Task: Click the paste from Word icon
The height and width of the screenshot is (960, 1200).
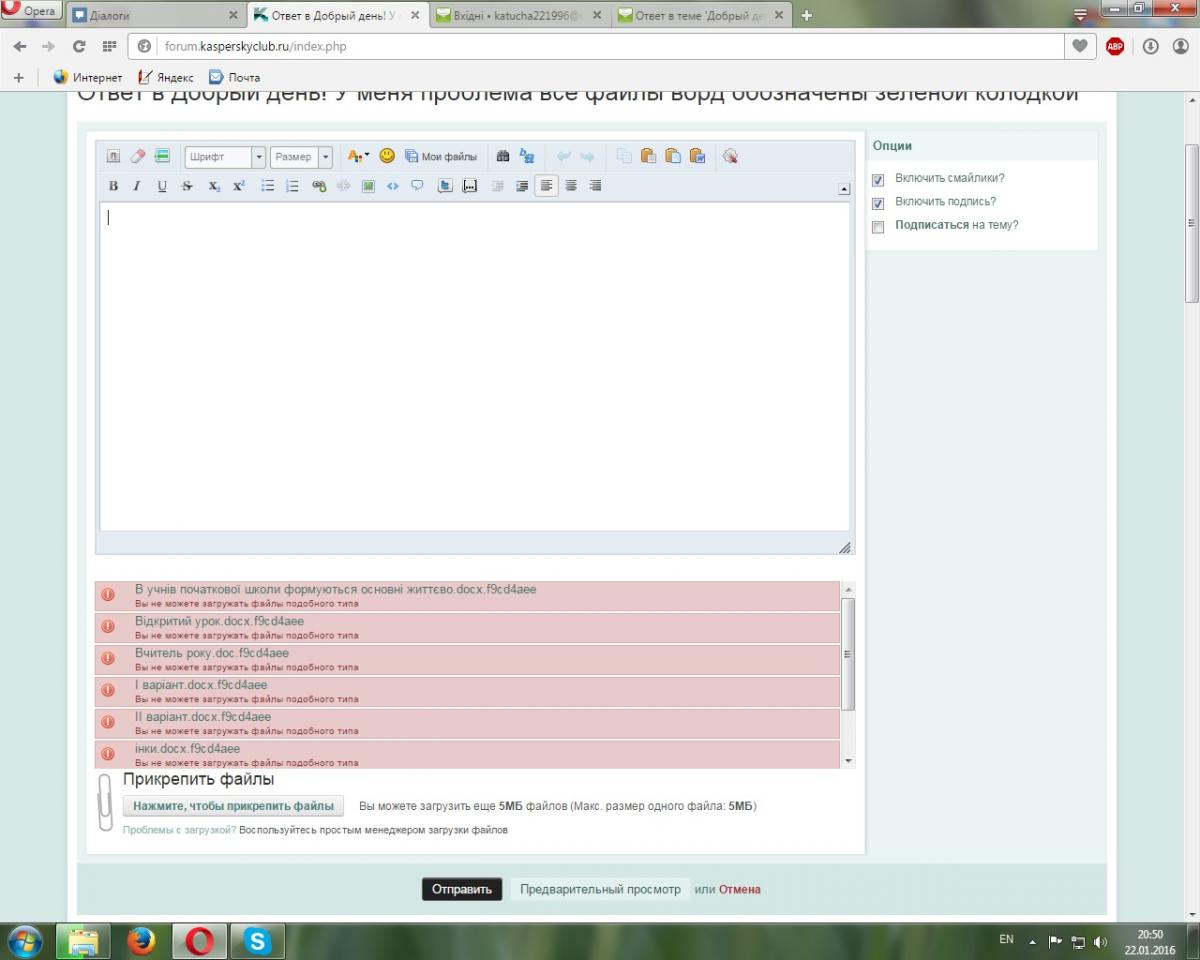Action: tap(698, 156)
